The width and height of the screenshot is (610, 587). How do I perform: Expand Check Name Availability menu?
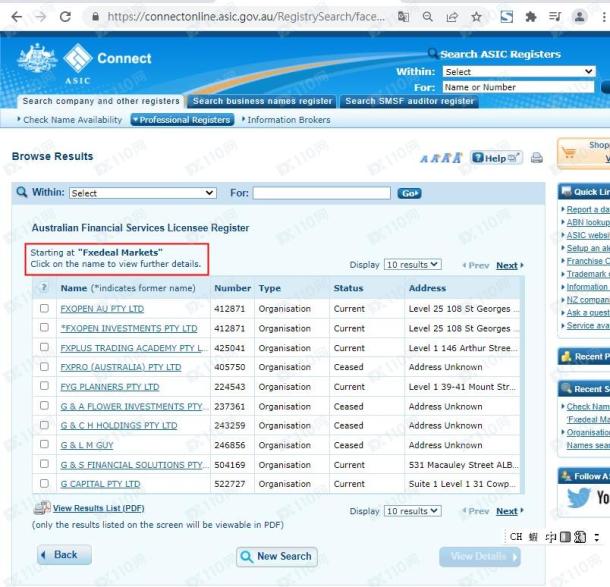pos(70,120)
